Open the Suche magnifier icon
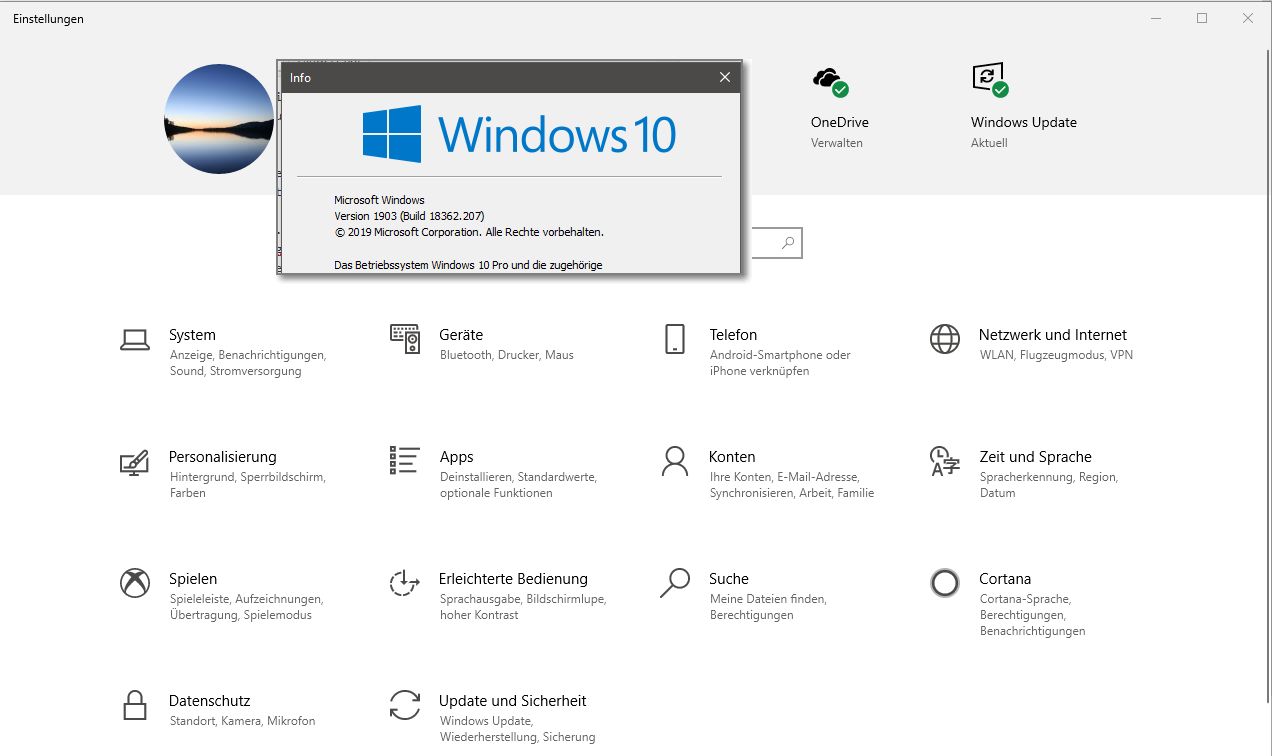This screenshot has width=1272, height=756. click(x=675, y=583)
